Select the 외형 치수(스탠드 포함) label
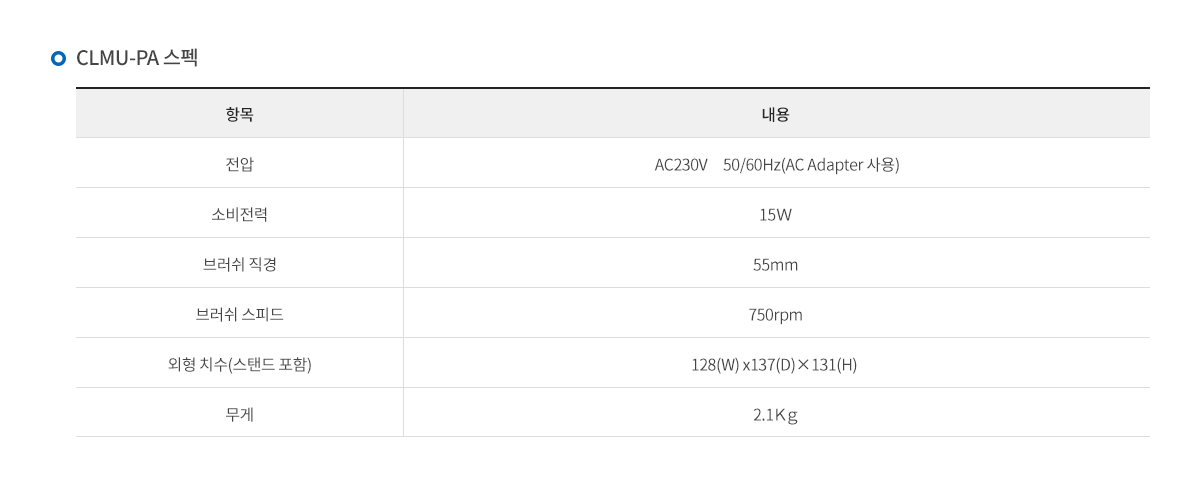Image resolution: width=1200 pixels, height=490 pixels. pyautogui.click(x=240, y=364)
